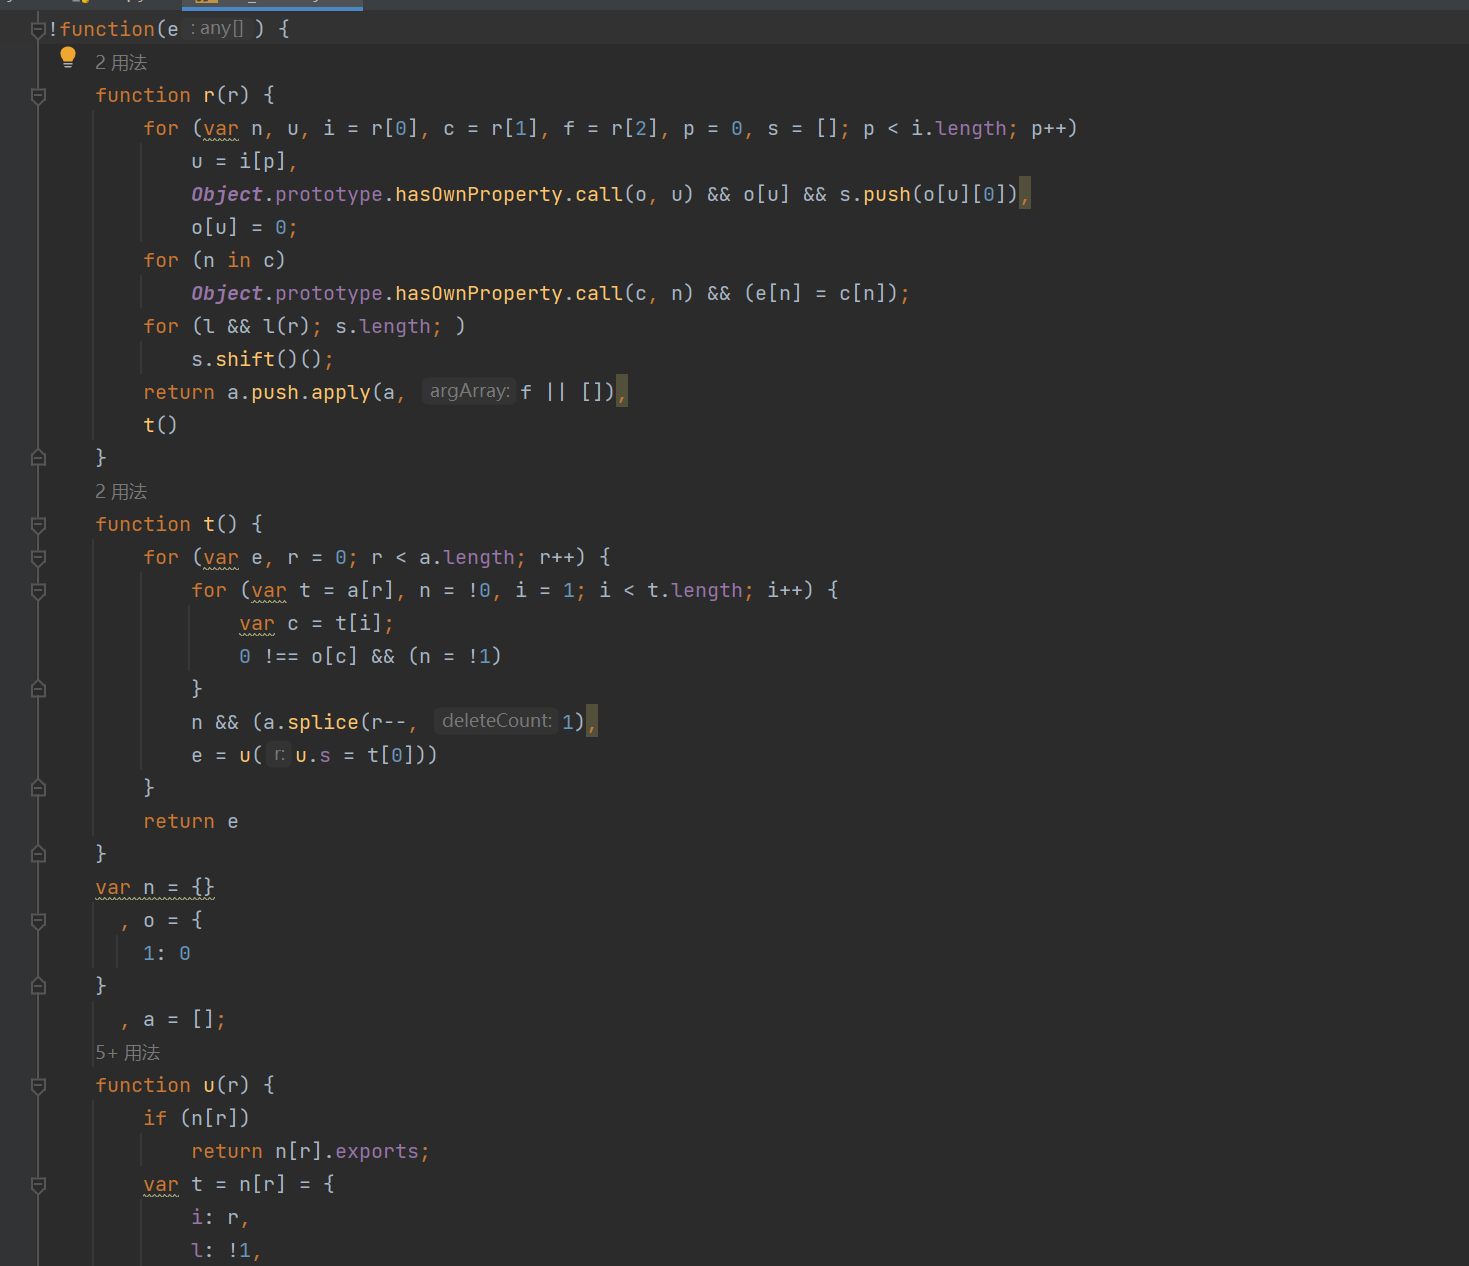
Task: Click the yellow light bulb quick-fix icon
Action: 68,57
